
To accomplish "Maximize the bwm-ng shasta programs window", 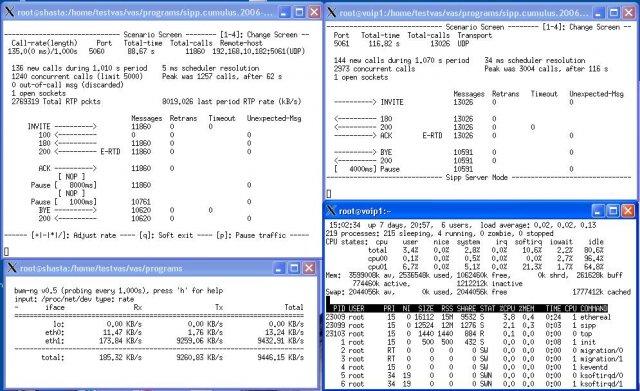I will [x=294, y=268].
